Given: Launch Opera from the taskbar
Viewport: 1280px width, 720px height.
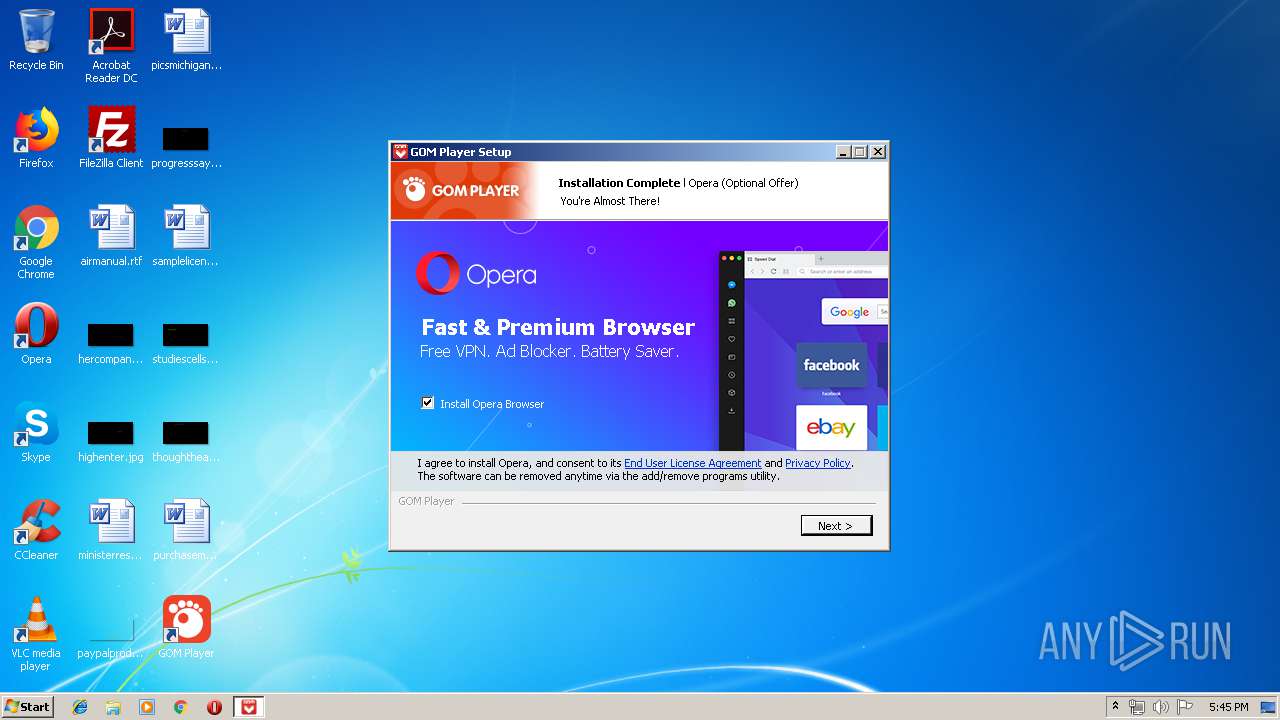Looking at the screenshot, I should (214, 707).
